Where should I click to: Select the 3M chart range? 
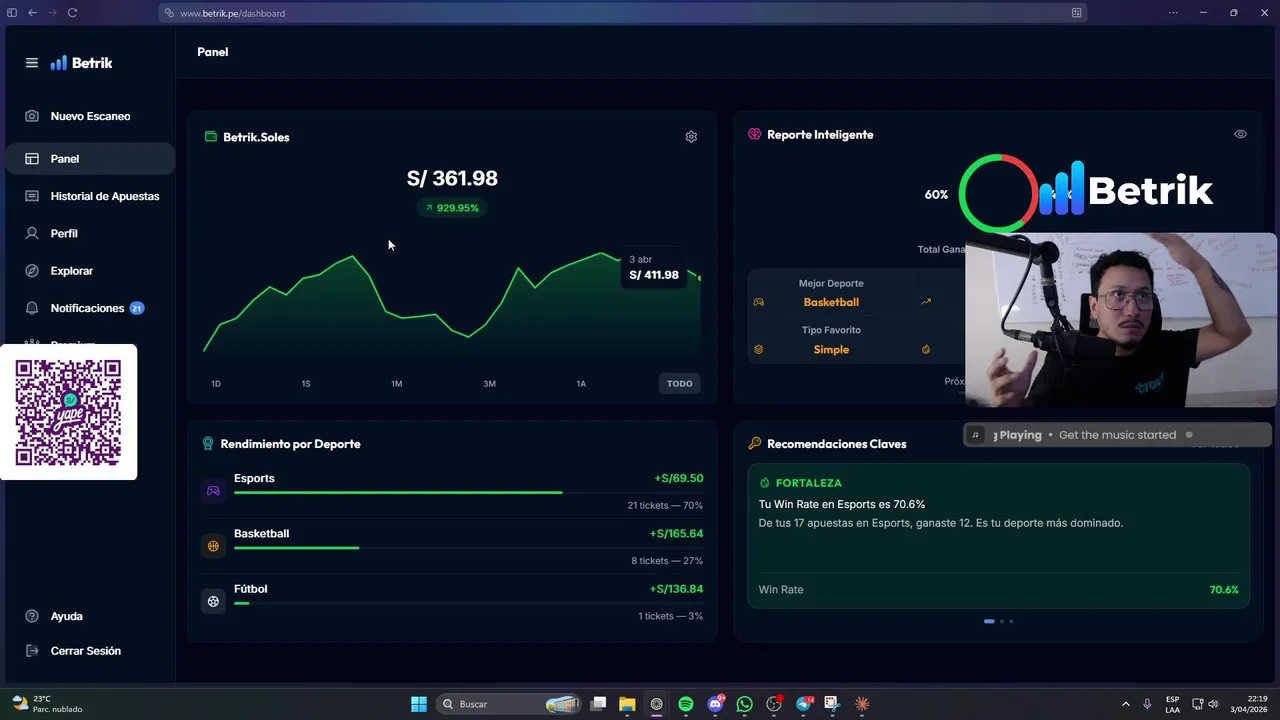tap(489, 384)
